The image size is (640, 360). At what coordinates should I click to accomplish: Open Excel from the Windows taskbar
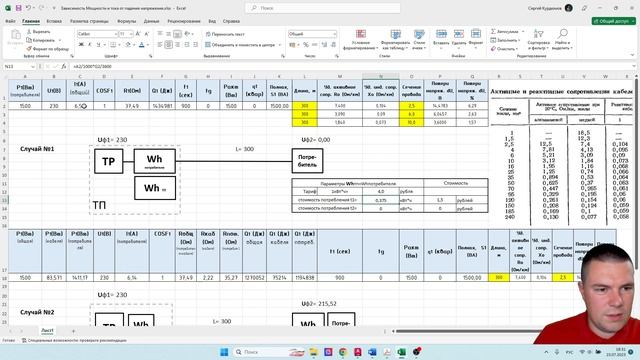pos(402,352)
